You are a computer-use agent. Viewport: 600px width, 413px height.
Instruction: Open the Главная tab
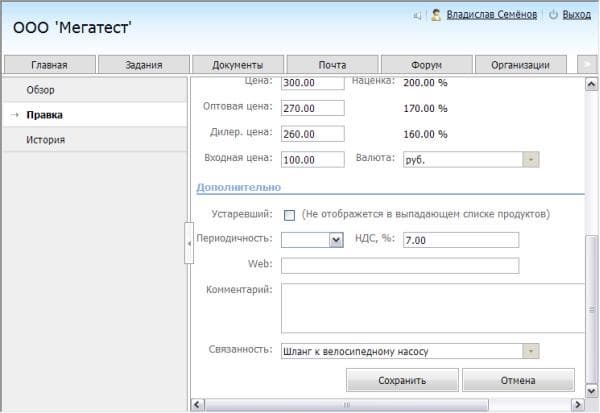coord(49,65)
